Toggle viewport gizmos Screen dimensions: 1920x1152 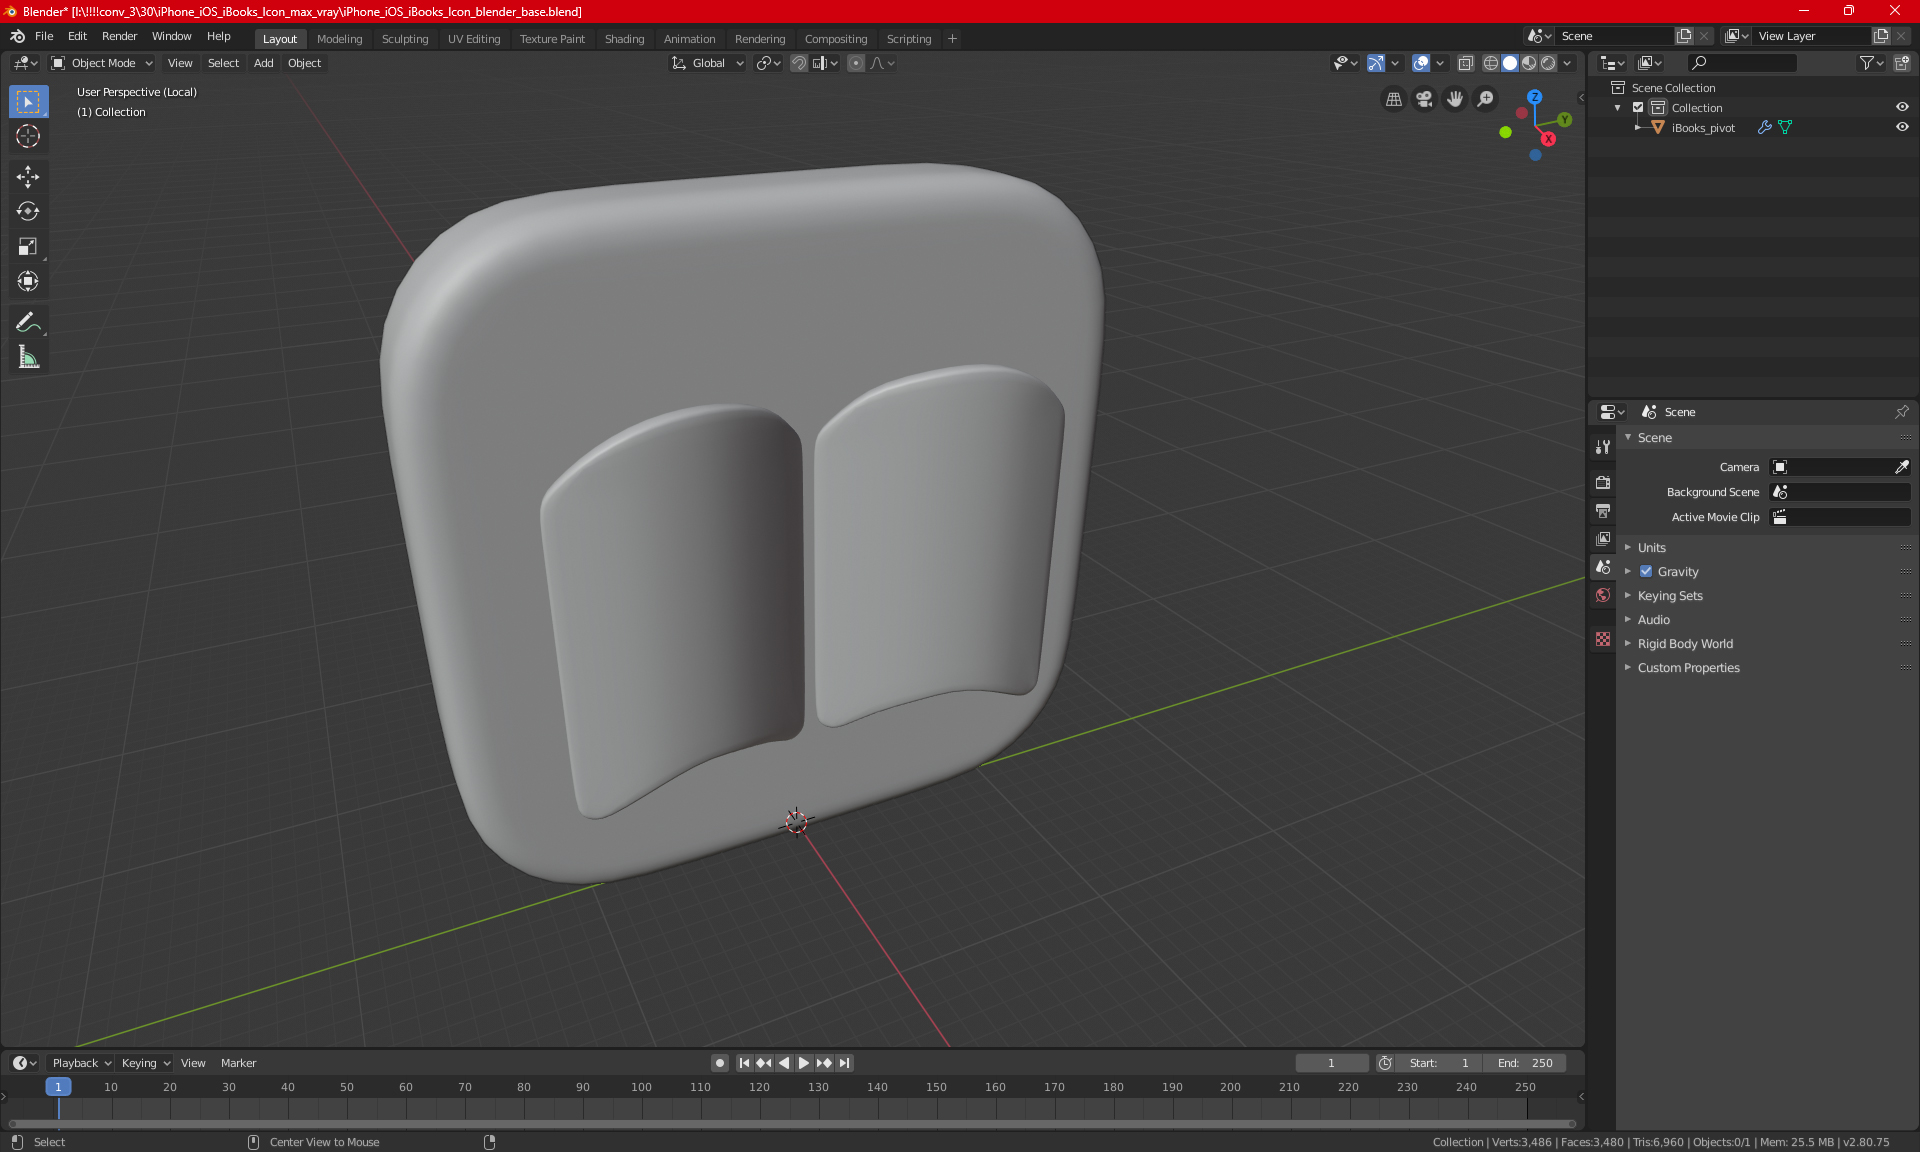(1376, 63)
